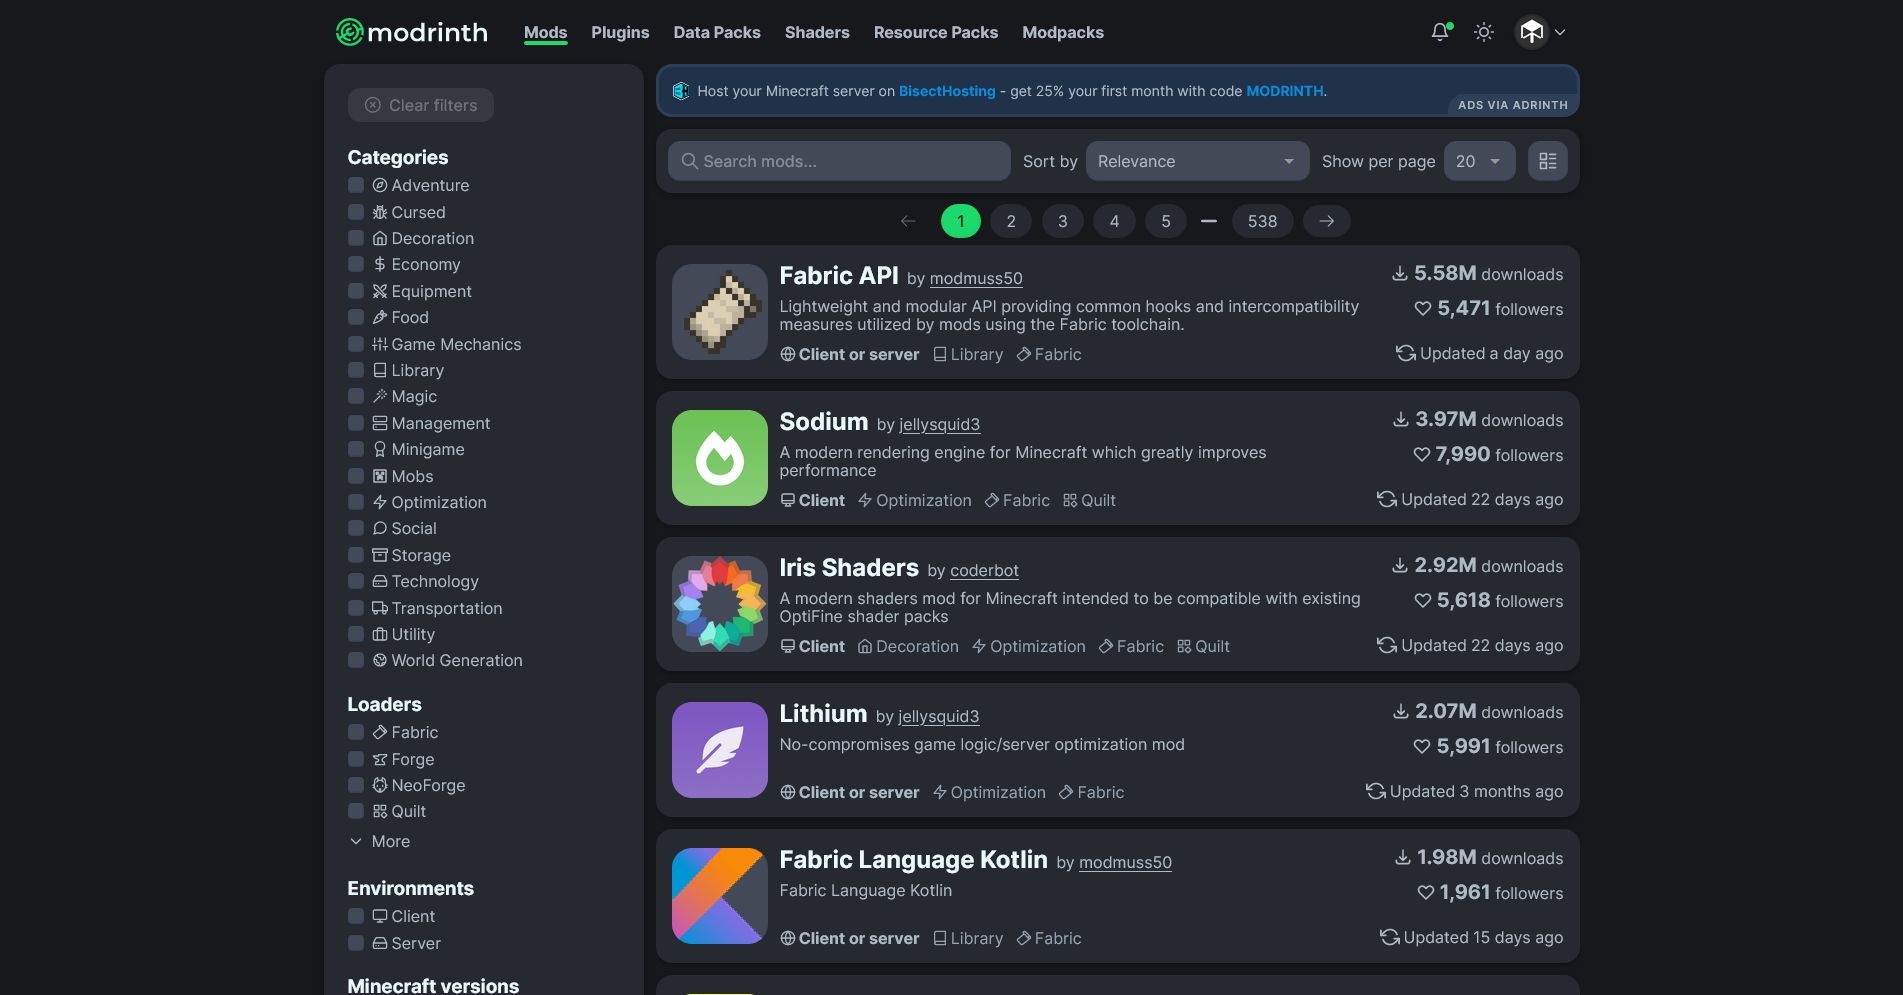The image size is (1903, 995).
Task: Click the Modrinth logo
Action: click(x=411, y=32)
